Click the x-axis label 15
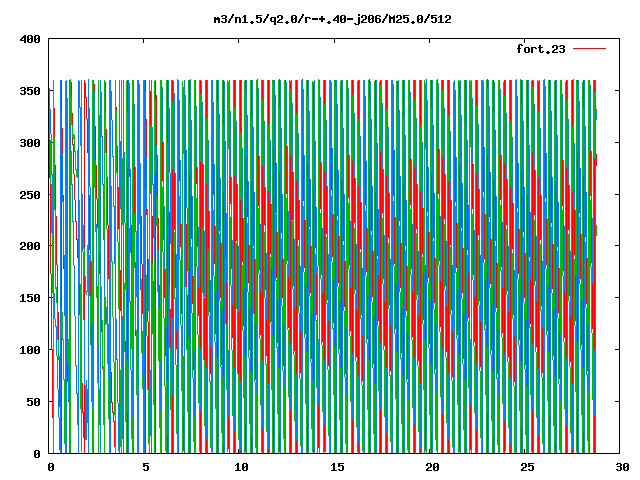Image resolution: width=640 pixels, height=480 pixels. (337, 467)
